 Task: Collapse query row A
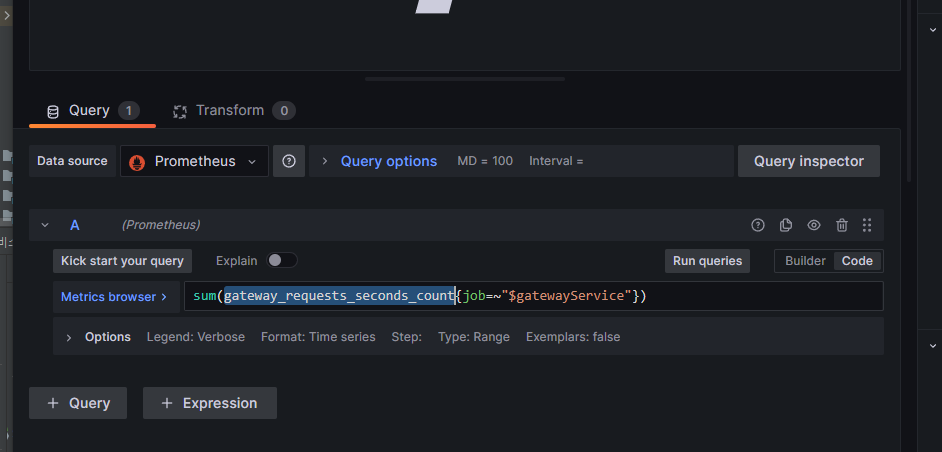pos(44,225)
